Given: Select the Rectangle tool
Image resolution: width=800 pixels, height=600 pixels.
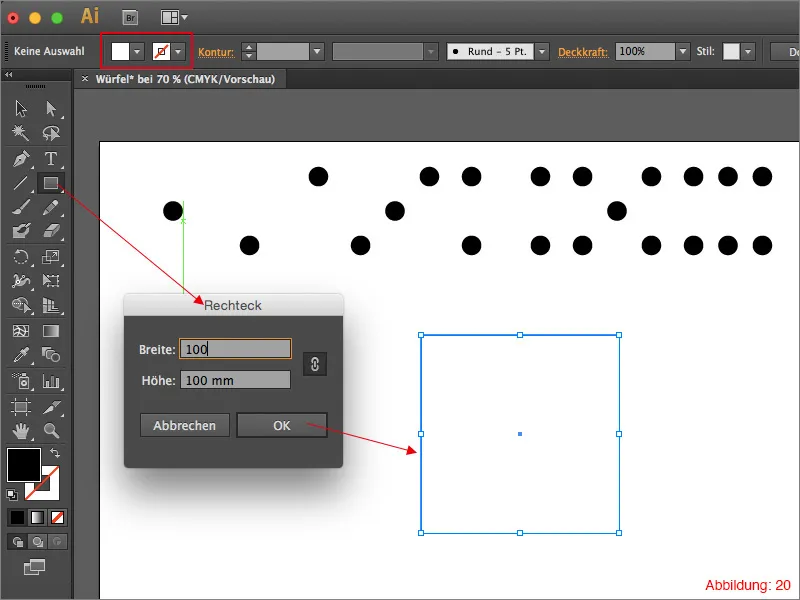Looking at the screenshot, I should coord(51,183).
